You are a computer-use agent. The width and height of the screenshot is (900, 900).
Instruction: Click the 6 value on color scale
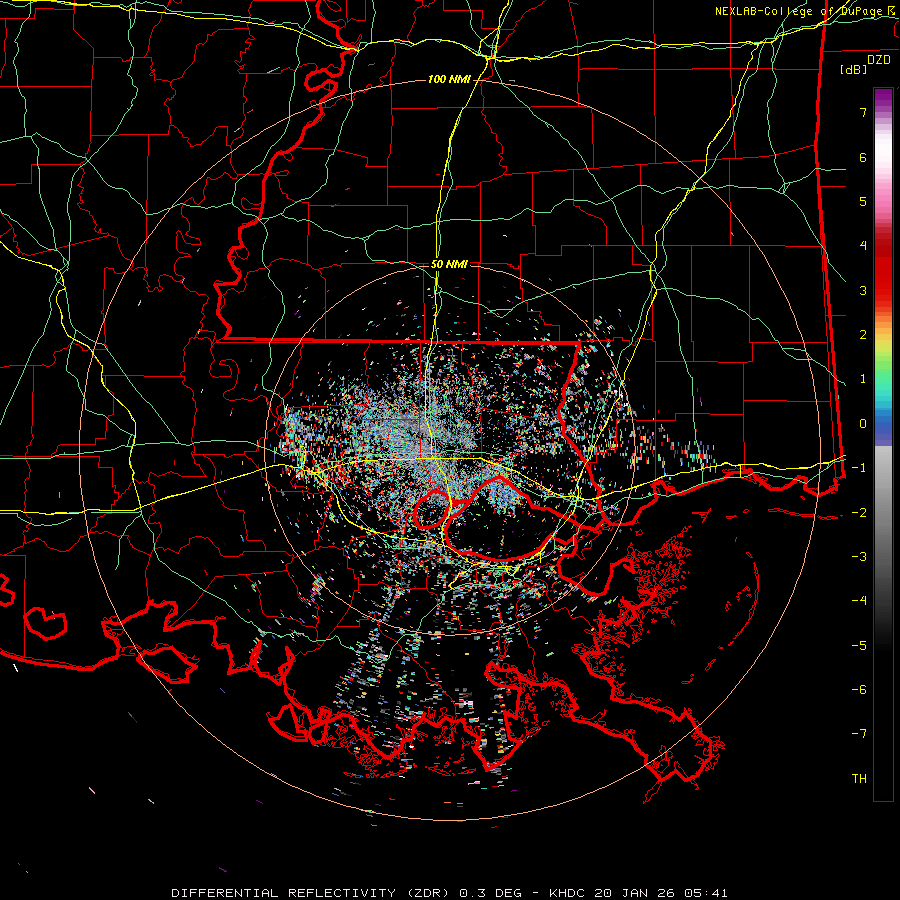(x=863, y=157)
